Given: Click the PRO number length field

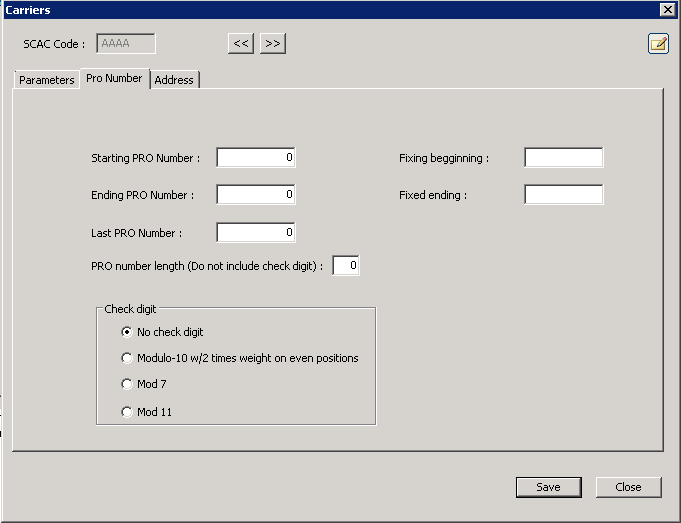Looking at the screenshot, I should tap(346, 266).
